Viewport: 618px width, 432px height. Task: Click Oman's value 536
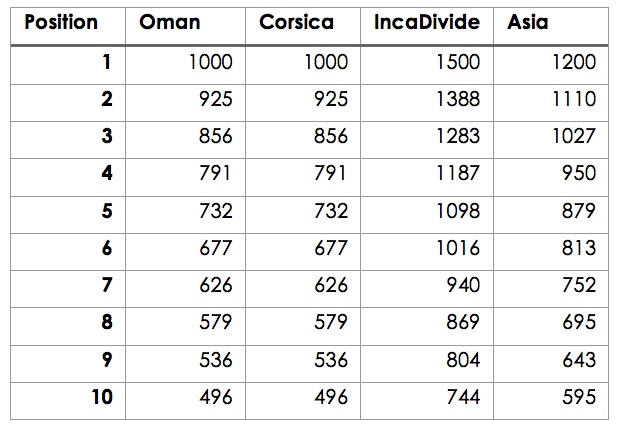215,359
